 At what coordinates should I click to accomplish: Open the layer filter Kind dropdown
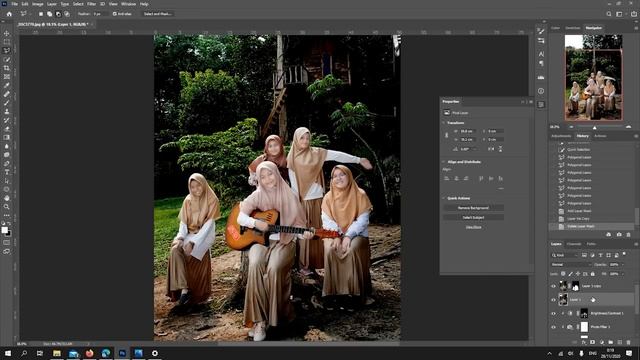pyautogui.click(x=565, y=255)
